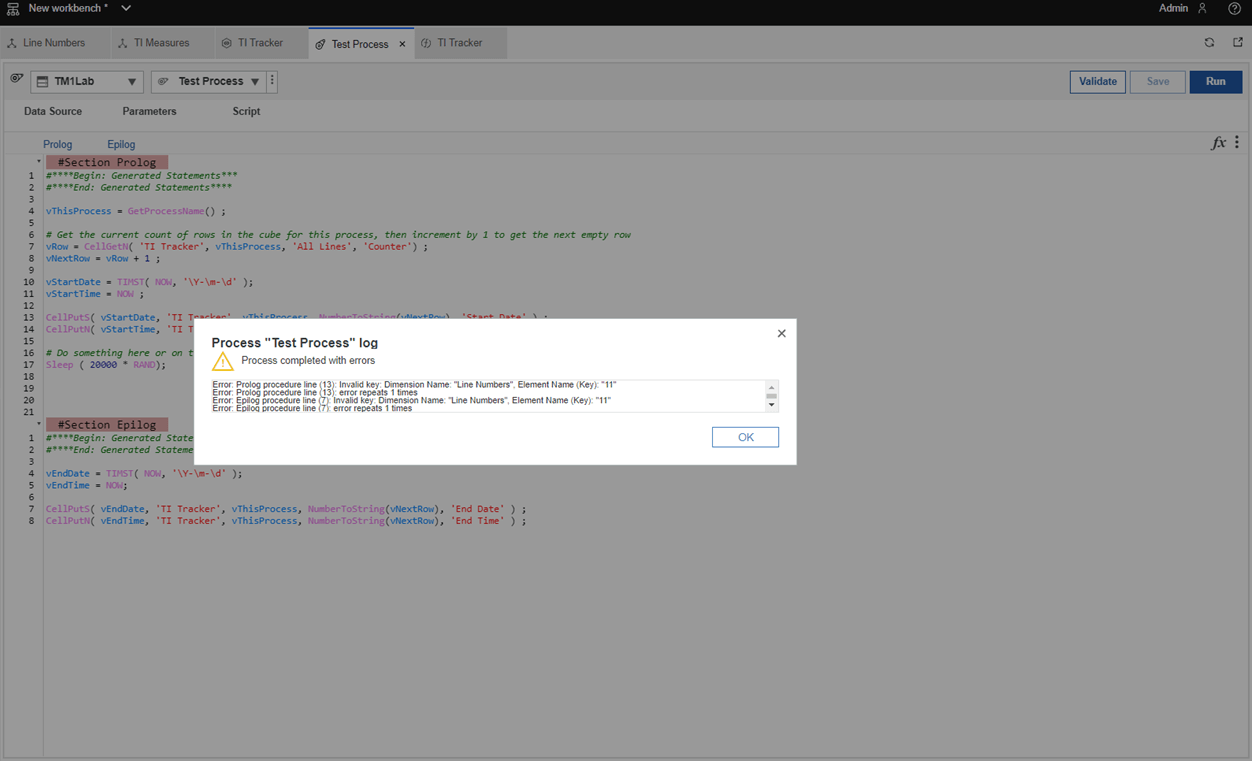This screenshot has height=761, width=1252.
Task: Click the vEndTime = NOW line
Action: click(86, 485)
